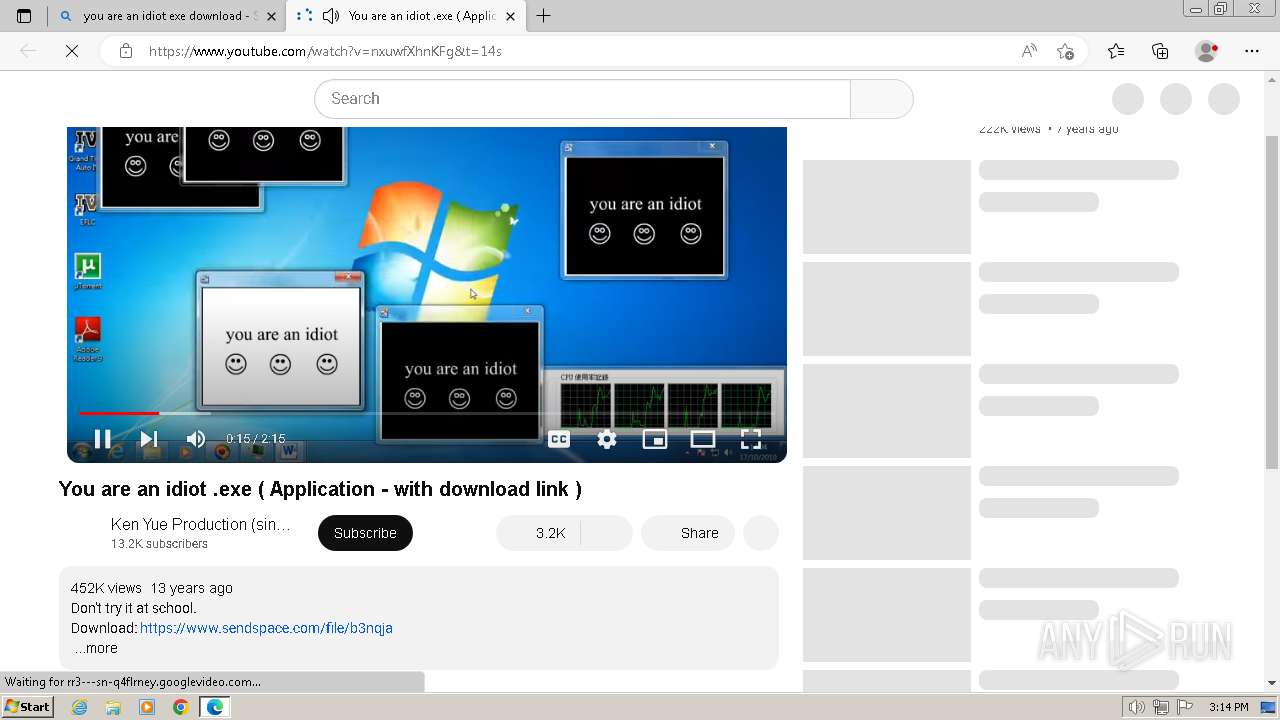Select the Edge taskbar button
The width and height of the screenshot is (1280, 720).
pos(215,707)
